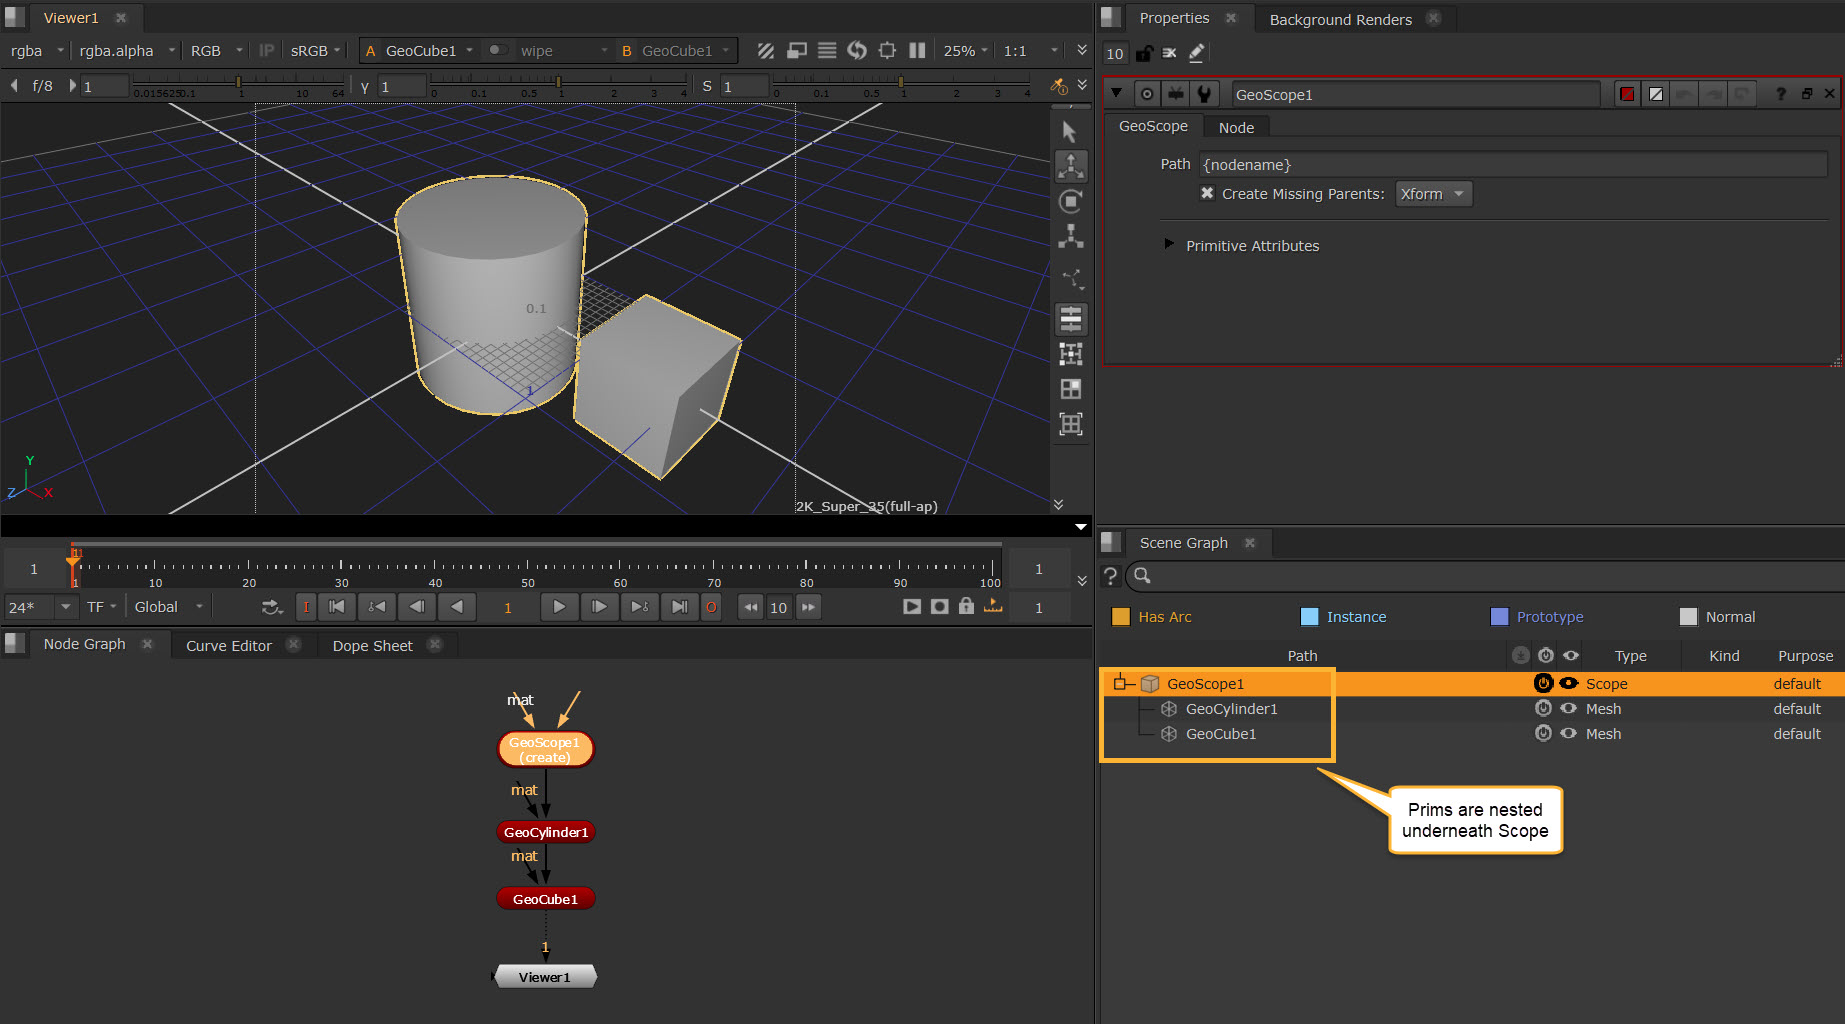Viewport: 1845px width, 1024px height.
Task: Open the 25% zoom level dropdown
Action: coord(965,50)
